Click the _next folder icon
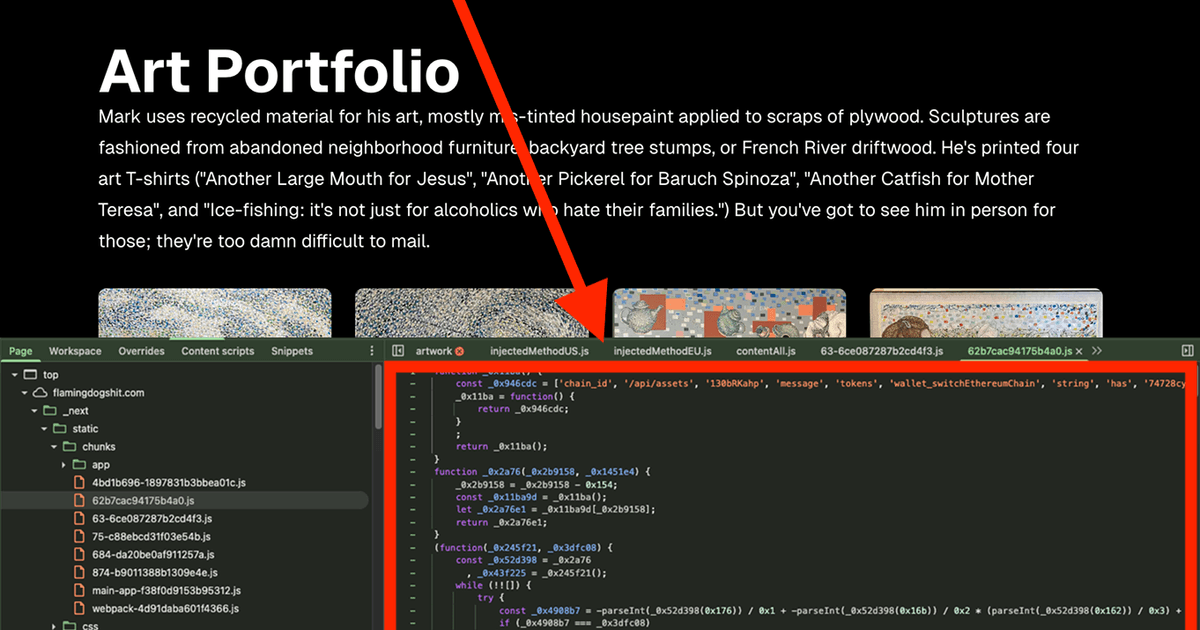1200x630 pixels. [x=50, y=410]
